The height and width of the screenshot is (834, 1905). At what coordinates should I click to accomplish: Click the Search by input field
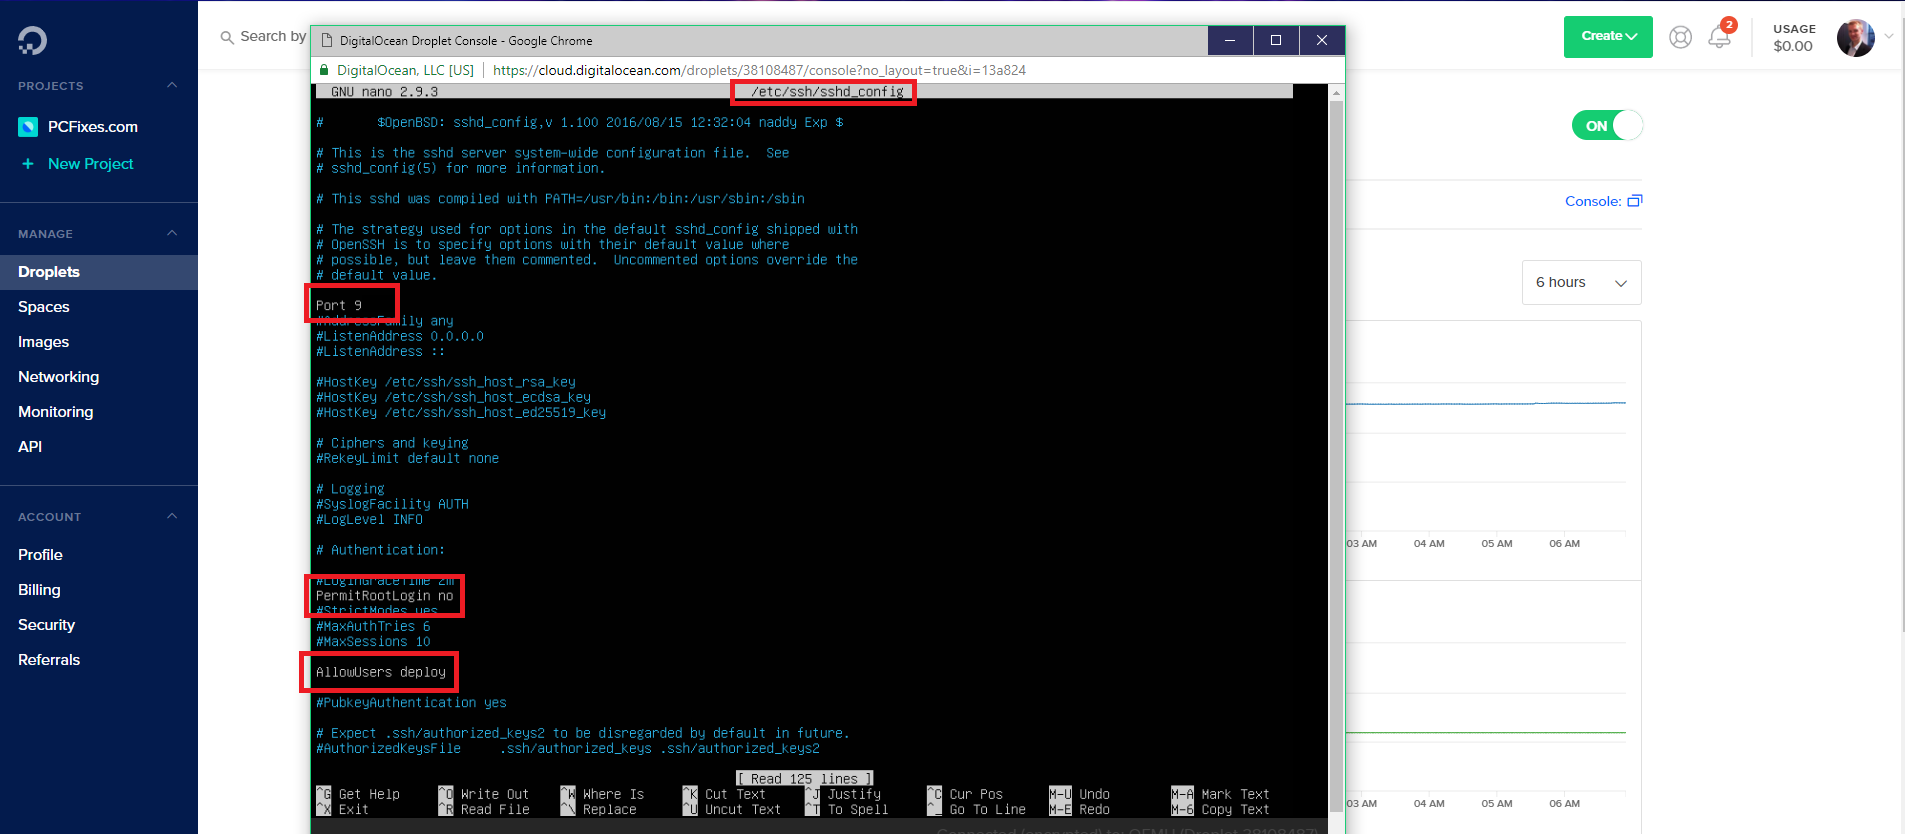(273, 36)
